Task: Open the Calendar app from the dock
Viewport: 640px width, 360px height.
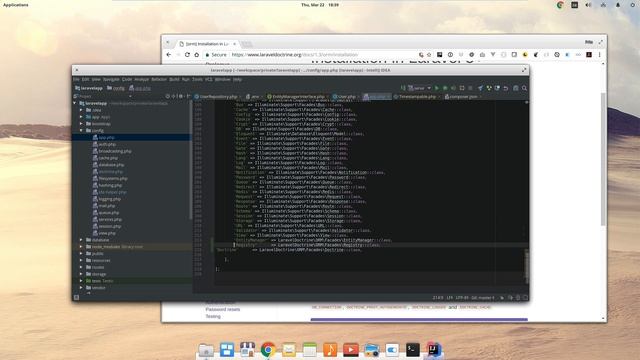Action: click(x=309, y=350)
